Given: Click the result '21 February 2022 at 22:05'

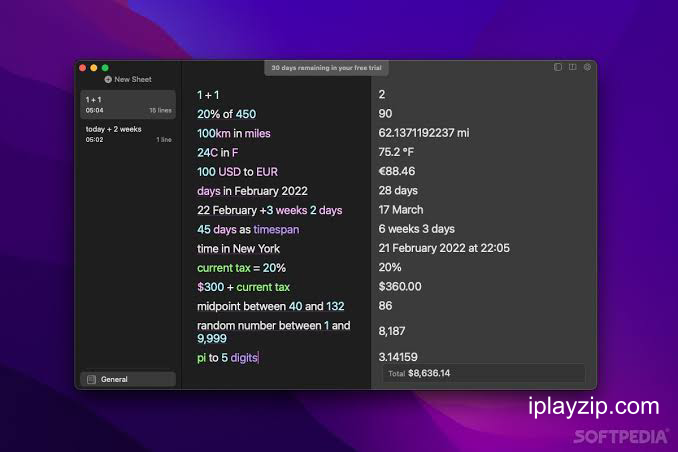Looking at the screenshot, I should click(444, 248).
